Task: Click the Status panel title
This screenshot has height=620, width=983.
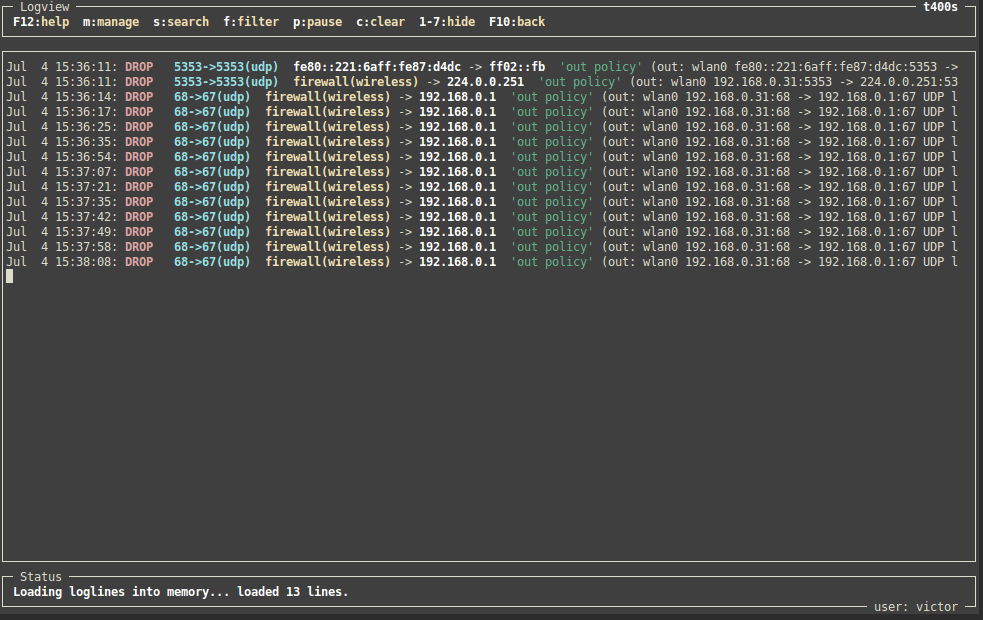Action: [41, 577]
